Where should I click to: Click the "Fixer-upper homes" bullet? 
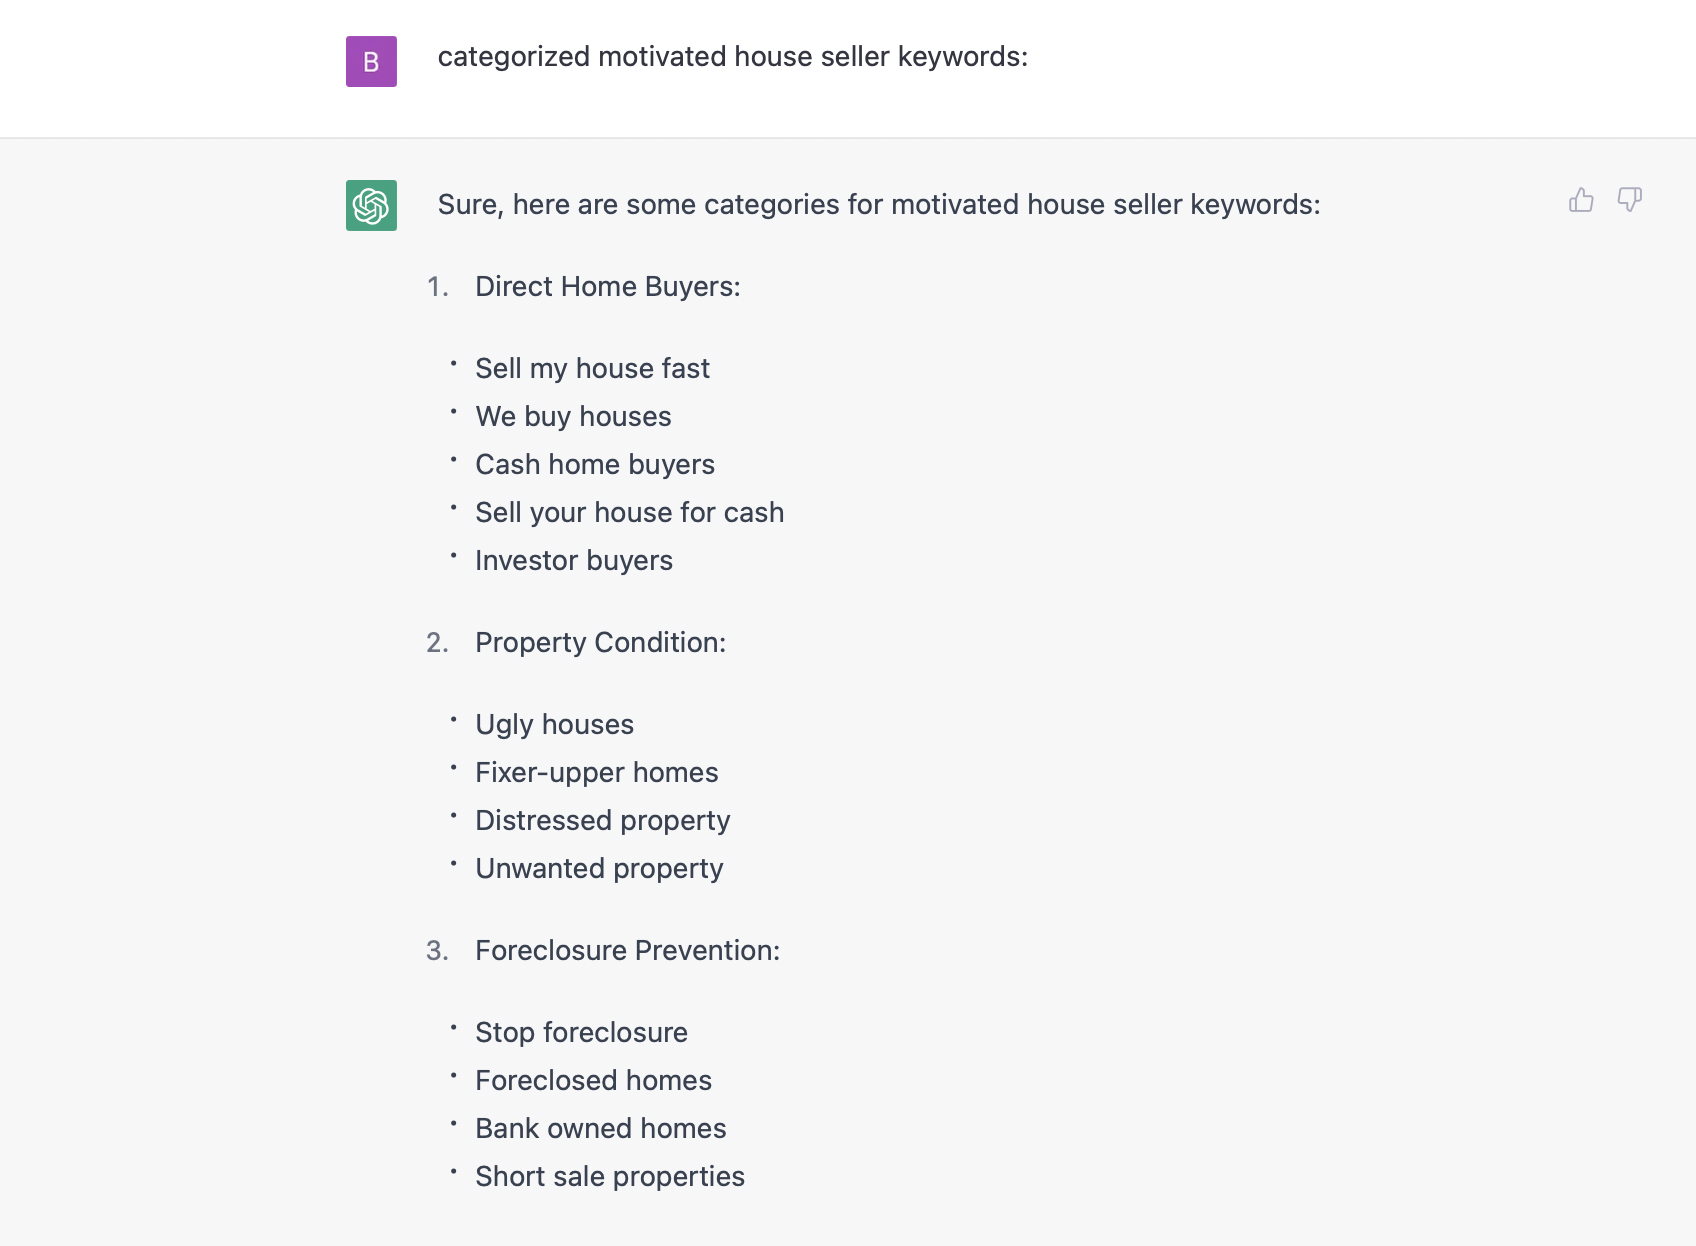click(596, 773)
